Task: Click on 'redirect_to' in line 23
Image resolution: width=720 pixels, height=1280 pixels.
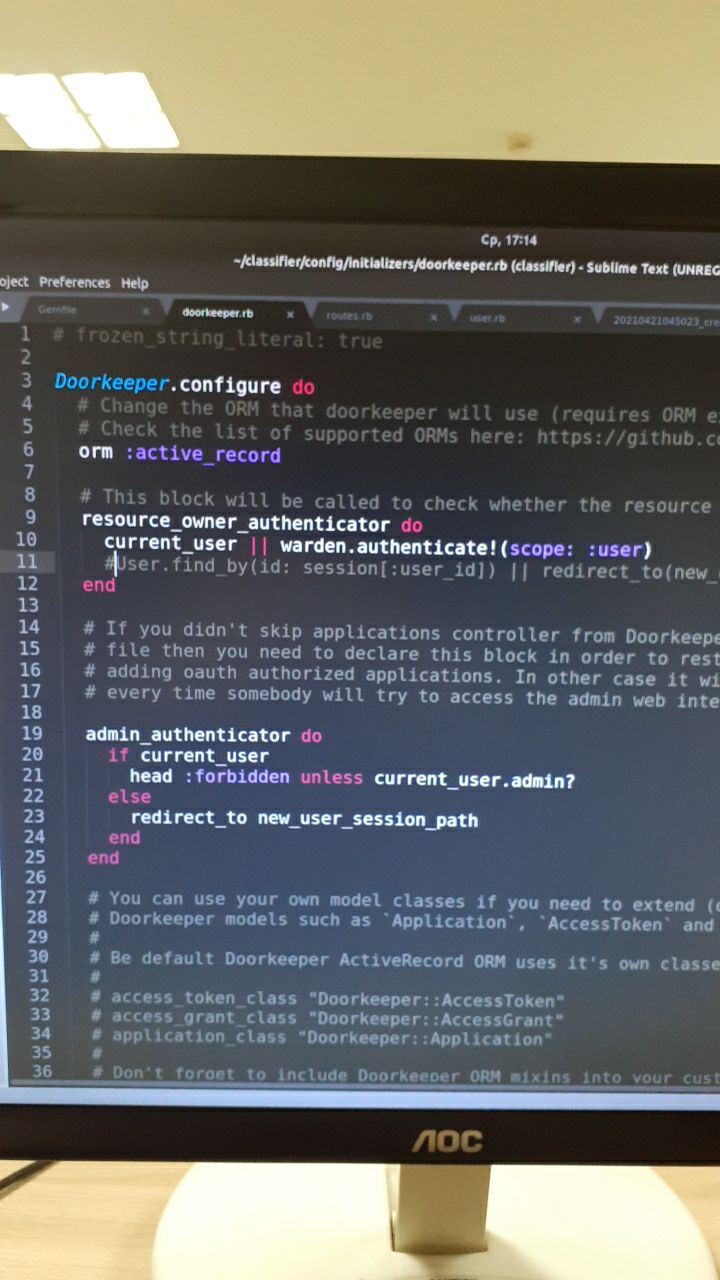Action: click(x=189, y=818)
